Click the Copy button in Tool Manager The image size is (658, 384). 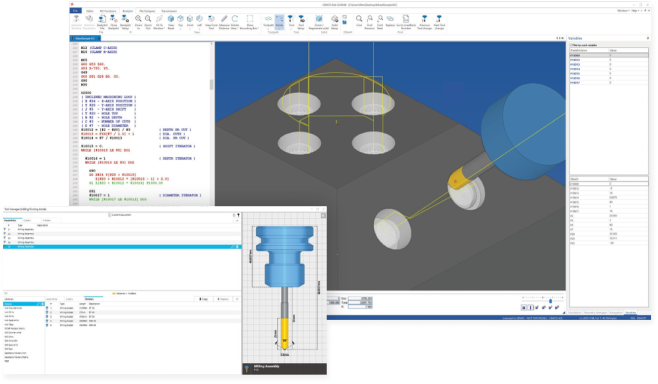tap(204, 299)
